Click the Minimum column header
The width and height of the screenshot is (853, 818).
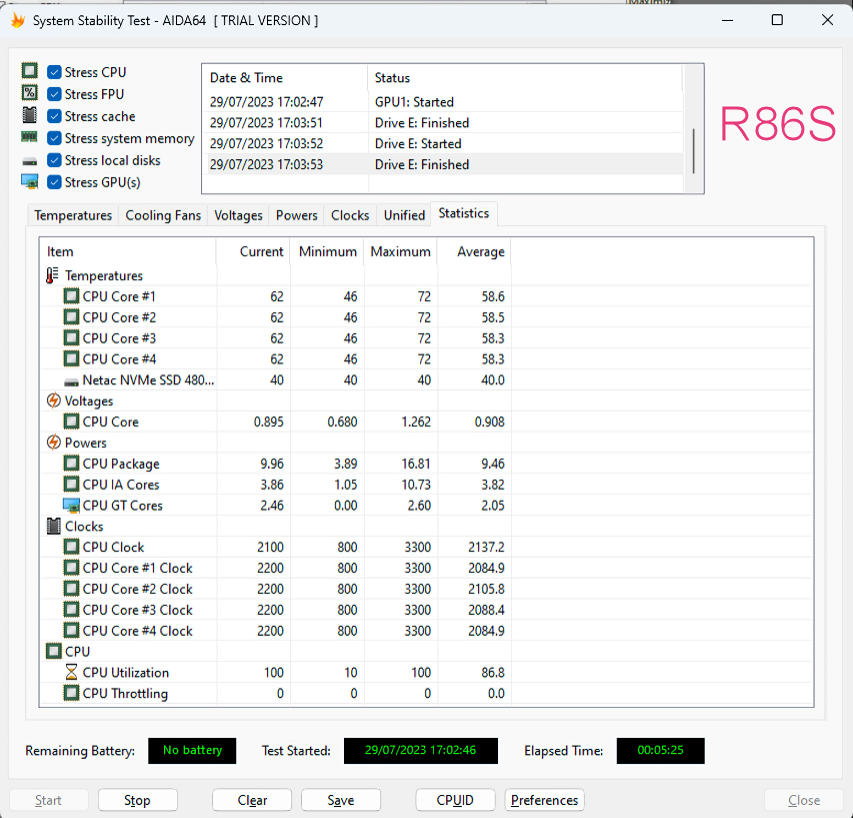326,251
